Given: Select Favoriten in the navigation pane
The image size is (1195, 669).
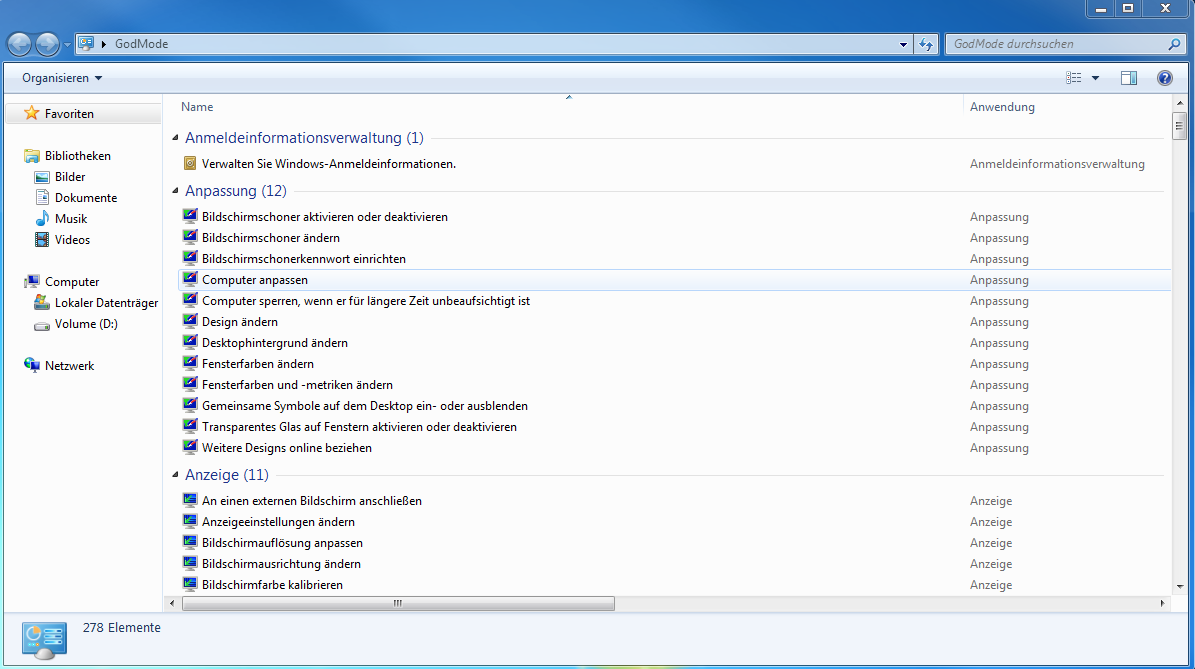Looking at the screenshot, I should (x=69, y=114).
